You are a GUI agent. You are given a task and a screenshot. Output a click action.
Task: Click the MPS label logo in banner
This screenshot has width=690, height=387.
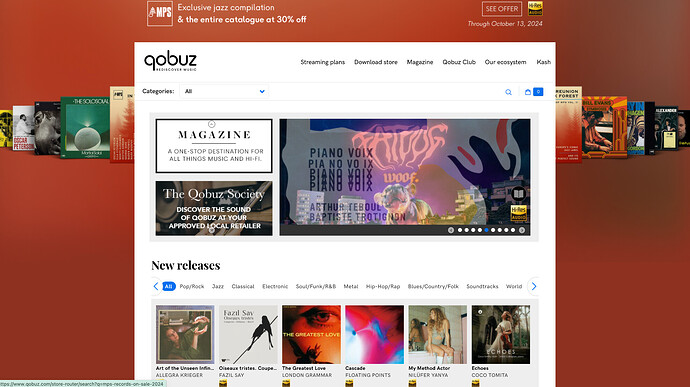coord(160,14)
